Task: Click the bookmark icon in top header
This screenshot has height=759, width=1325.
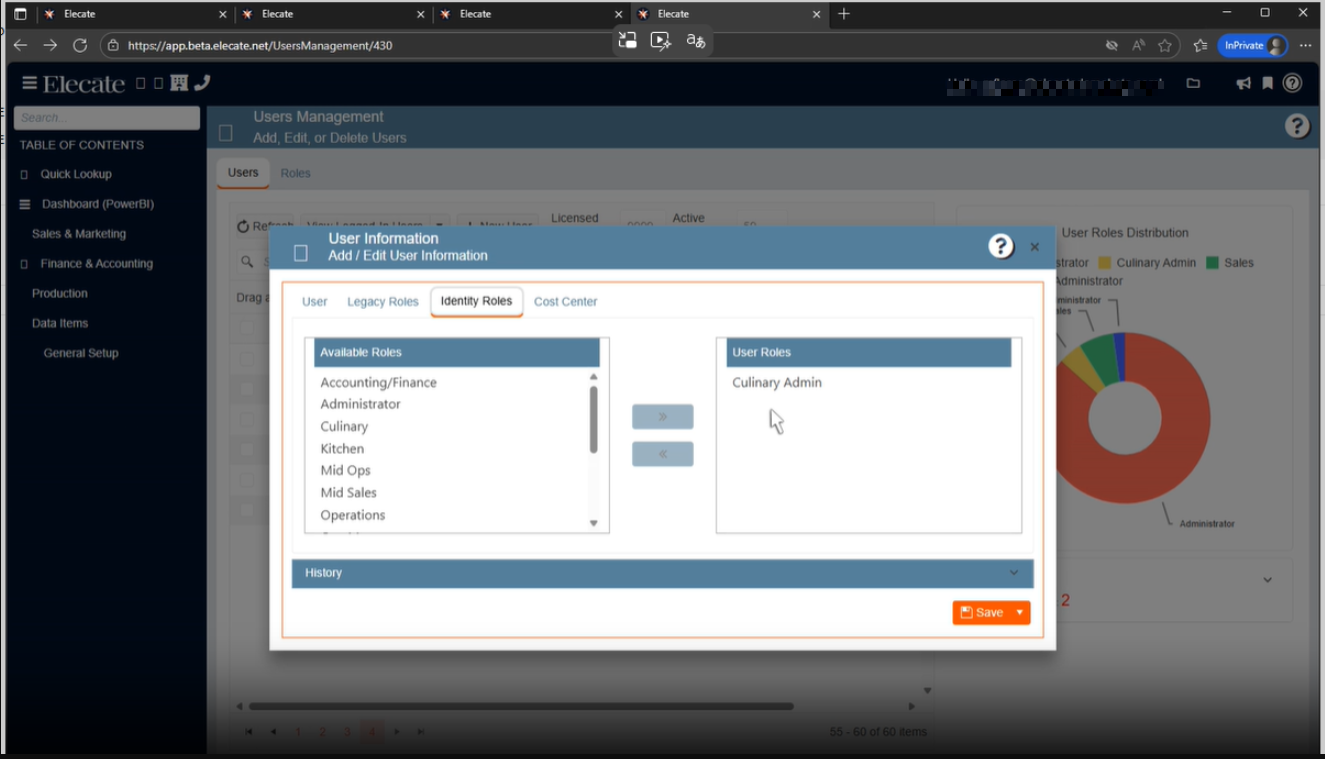Action: 1267,84
